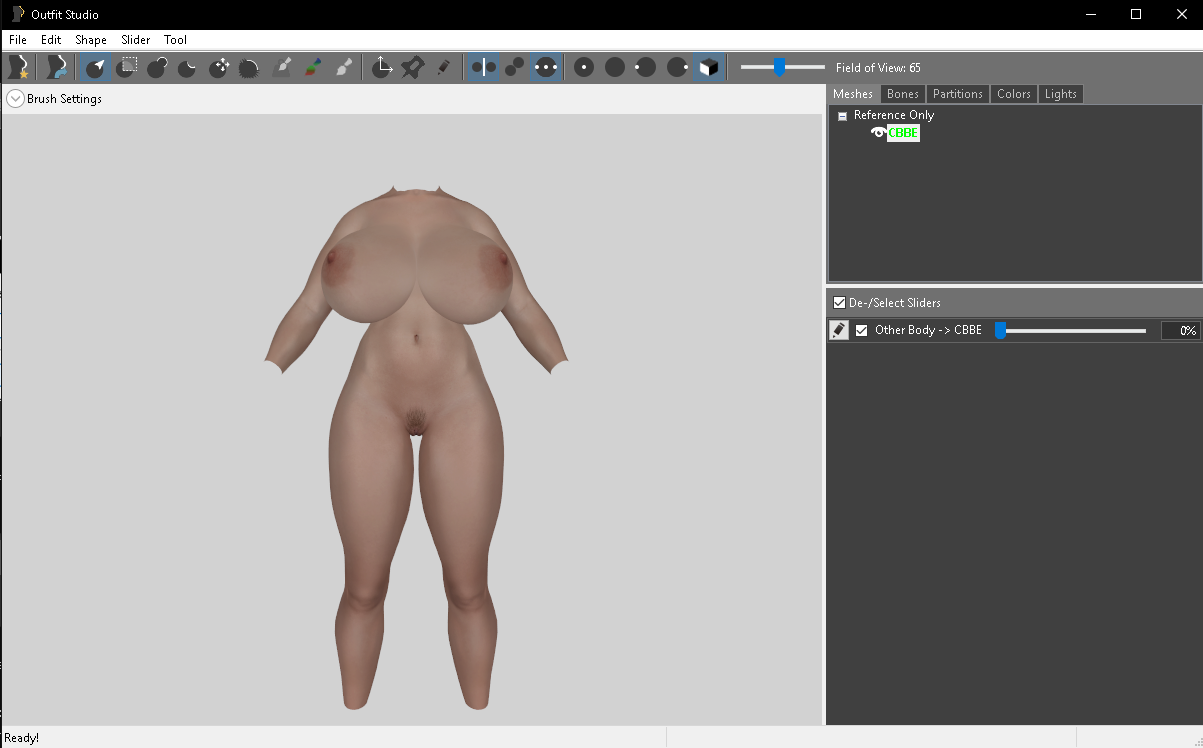Switch to the Partitions tab
Screen dimensions: 1203x748
[x=957, y=94]
